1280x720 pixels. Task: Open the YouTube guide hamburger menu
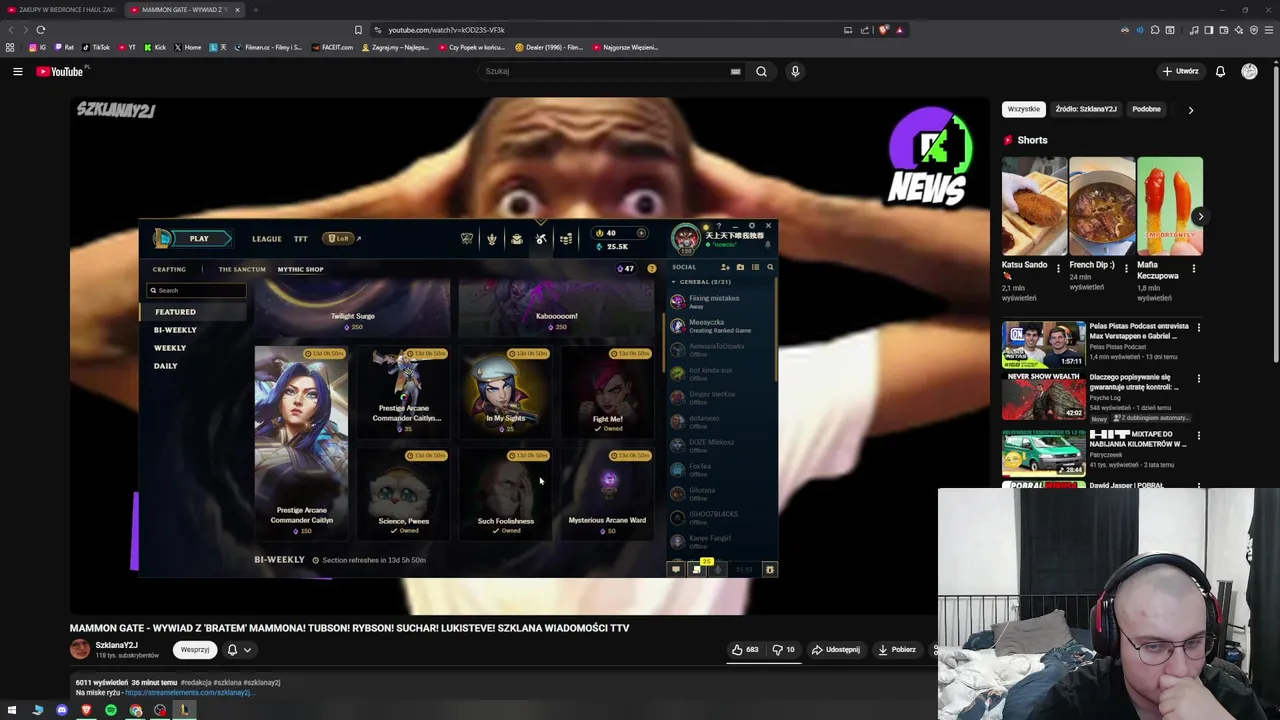(18, 71)
